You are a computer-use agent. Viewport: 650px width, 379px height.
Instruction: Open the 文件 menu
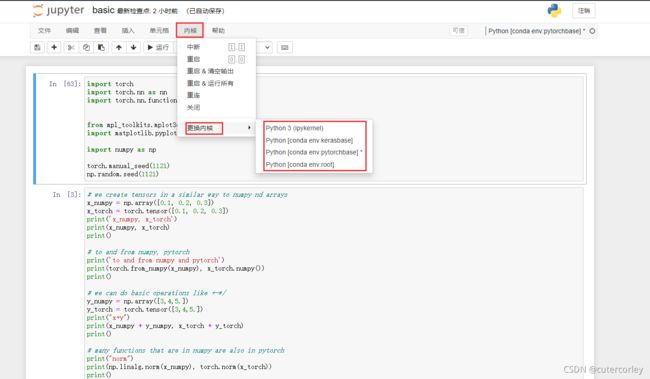pos(44,30)
